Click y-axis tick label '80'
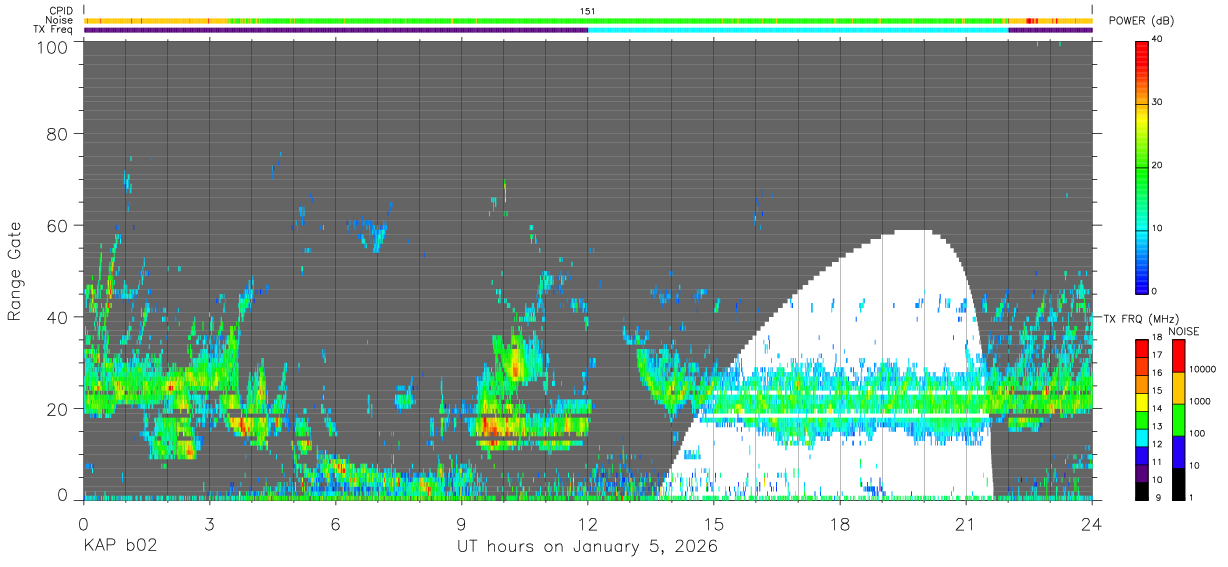Screen dimensions: 1228x567 [x=58, y=133]
